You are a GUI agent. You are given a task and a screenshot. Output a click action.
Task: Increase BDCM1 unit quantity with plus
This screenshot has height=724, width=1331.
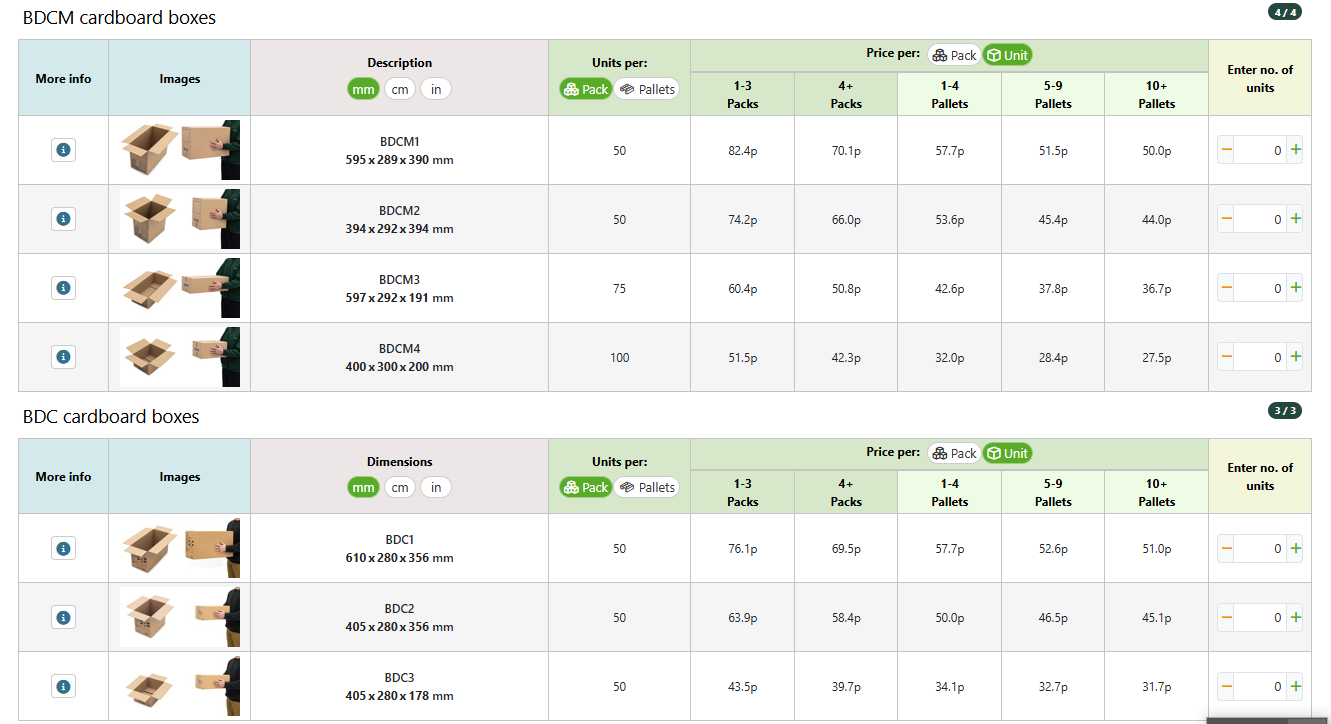[x=1295, y=150]
